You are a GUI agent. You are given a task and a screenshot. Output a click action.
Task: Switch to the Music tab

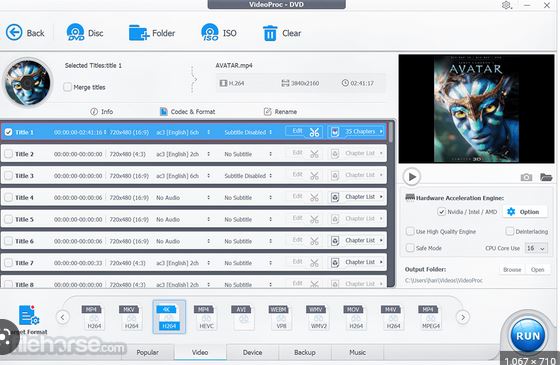(358, 352)
